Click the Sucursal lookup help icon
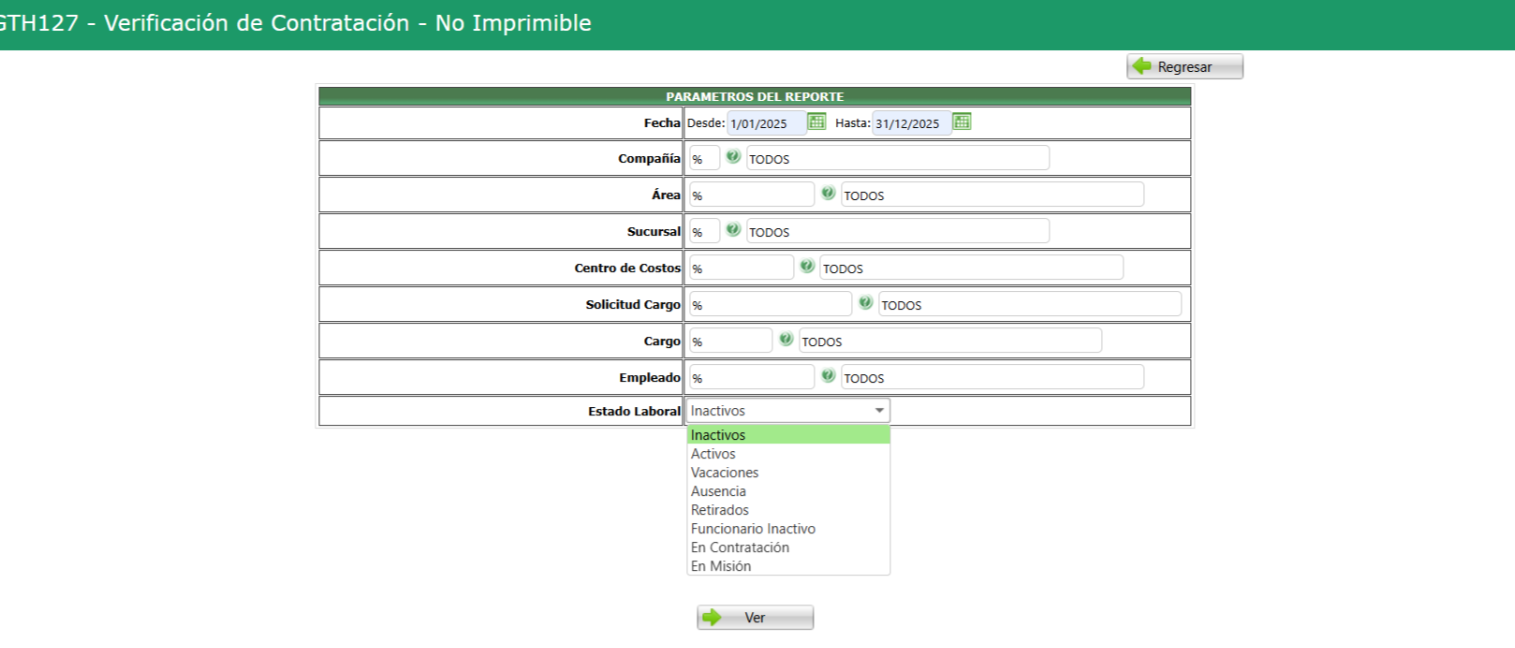This screenshot has height=648, width=1515. coord(733,230)
